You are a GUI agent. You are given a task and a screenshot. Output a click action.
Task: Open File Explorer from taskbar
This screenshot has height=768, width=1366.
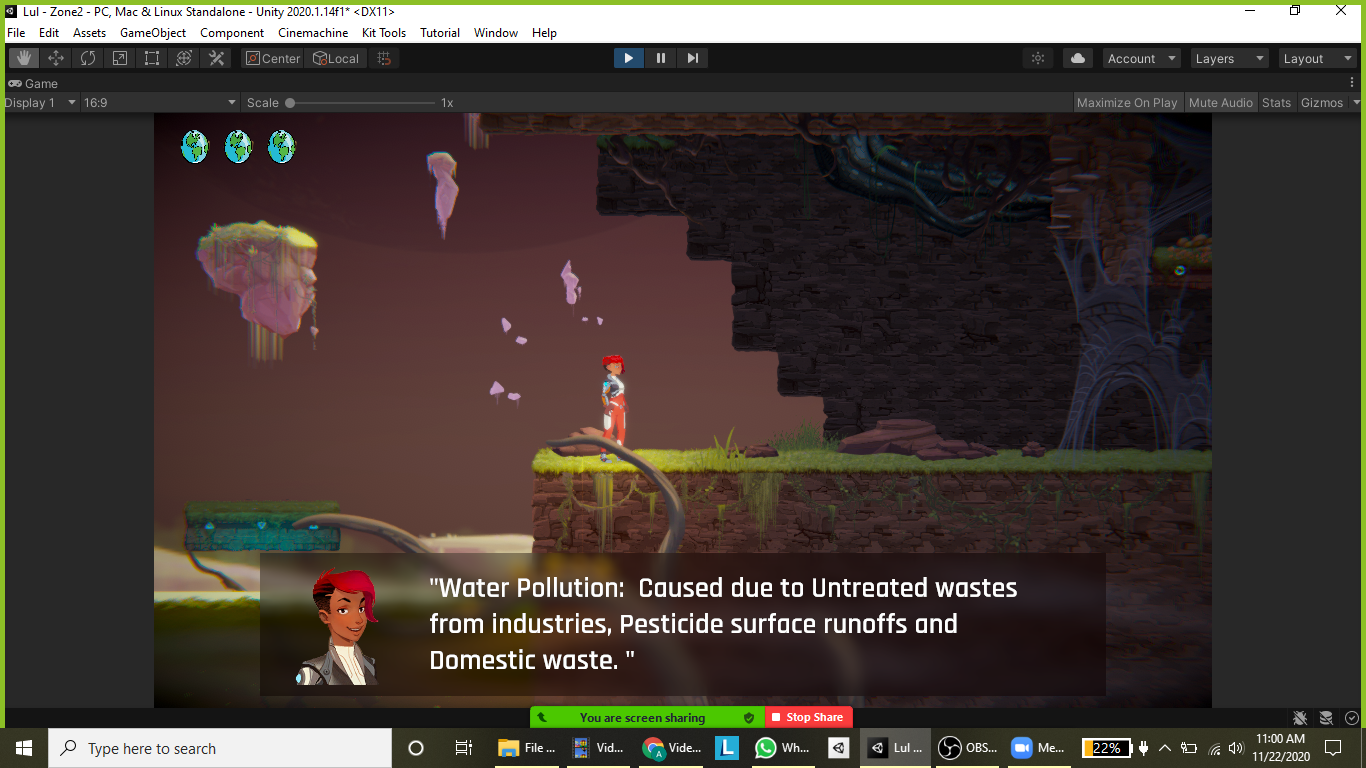[527, 748]
